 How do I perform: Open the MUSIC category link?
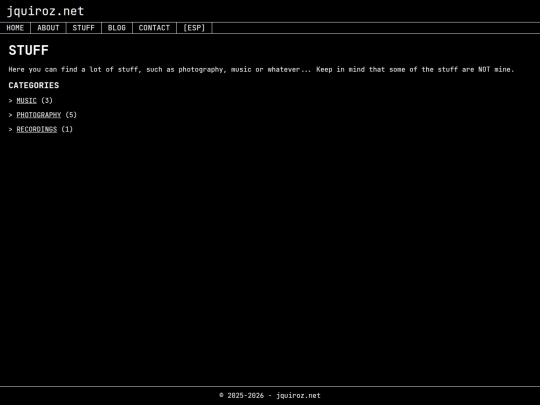pos(27,101)
